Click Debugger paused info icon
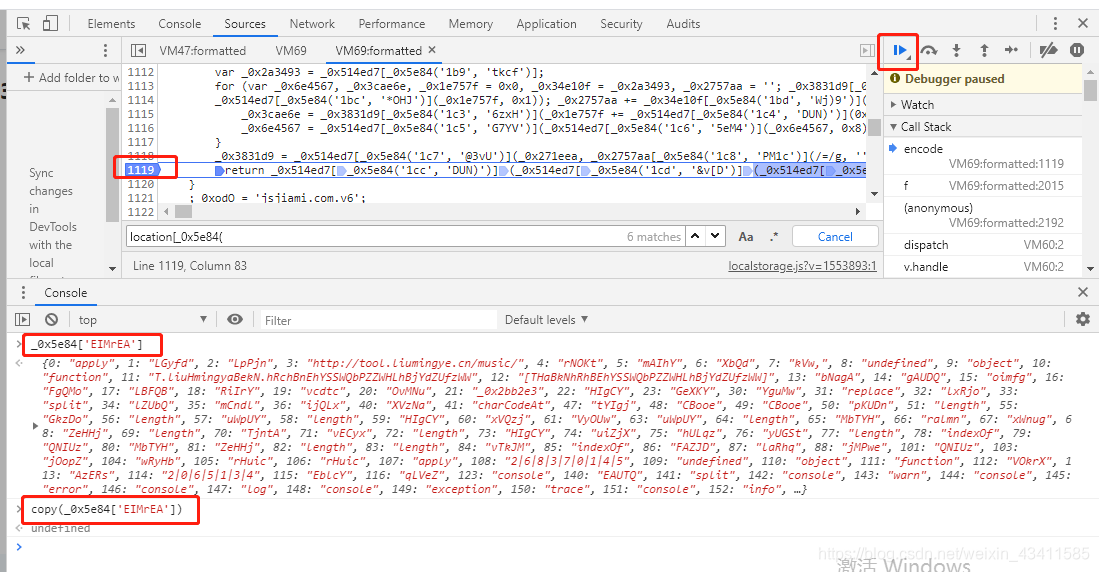1099x572 pixels. click(x=895, y=79)
